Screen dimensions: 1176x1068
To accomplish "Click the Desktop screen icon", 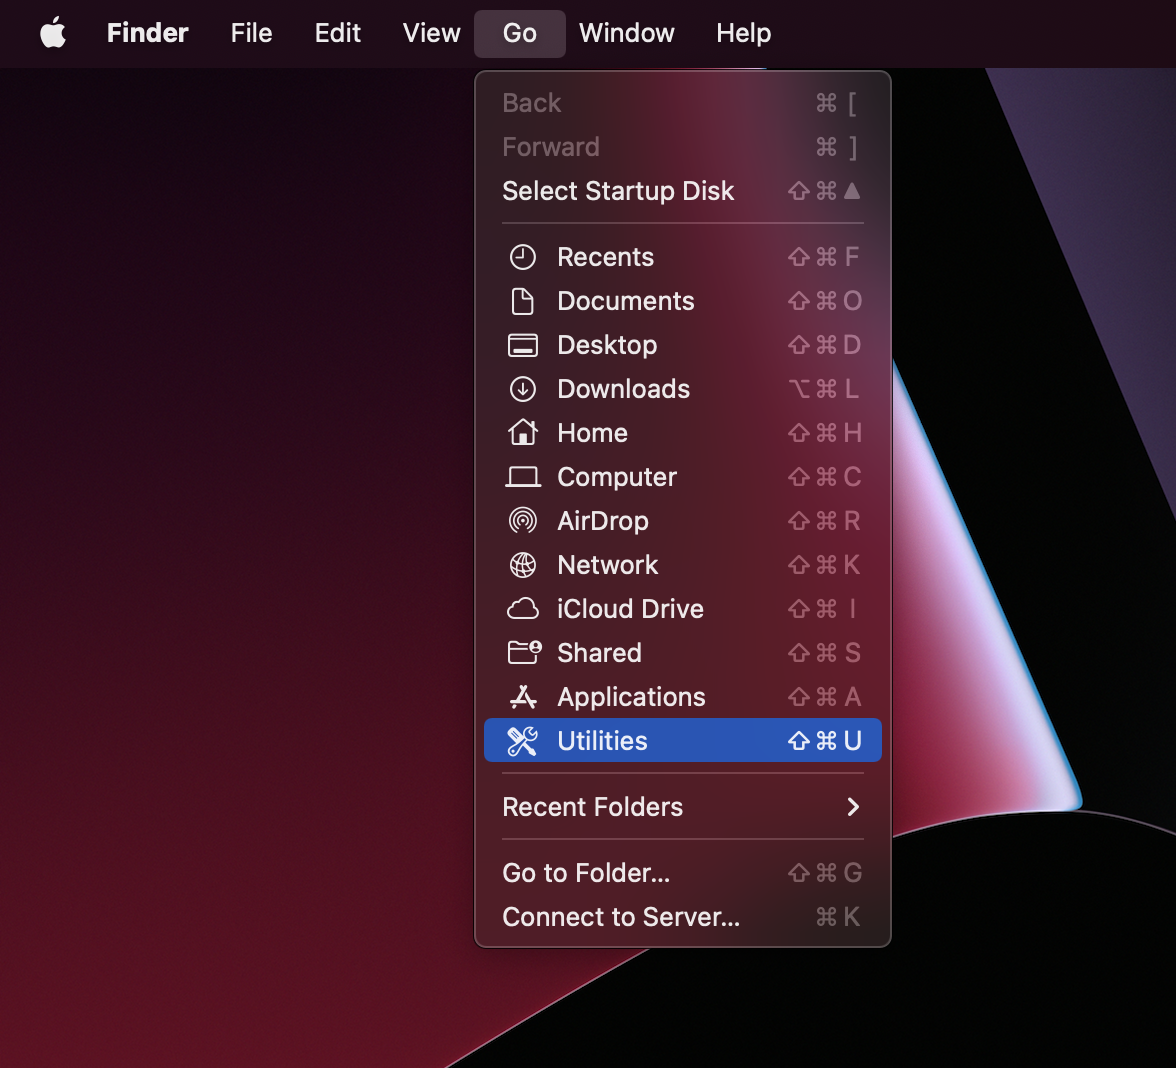I will click(x=523, y=345).
